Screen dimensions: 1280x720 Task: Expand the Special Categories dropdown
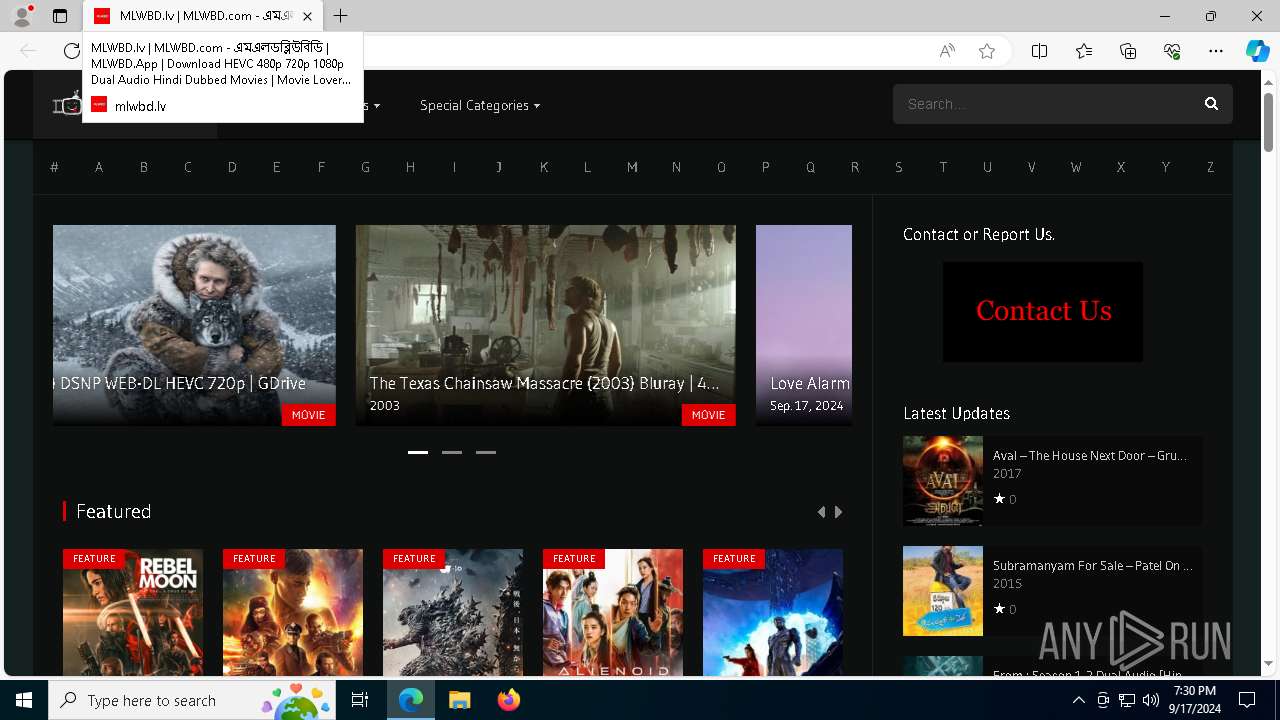pos(480,105)
